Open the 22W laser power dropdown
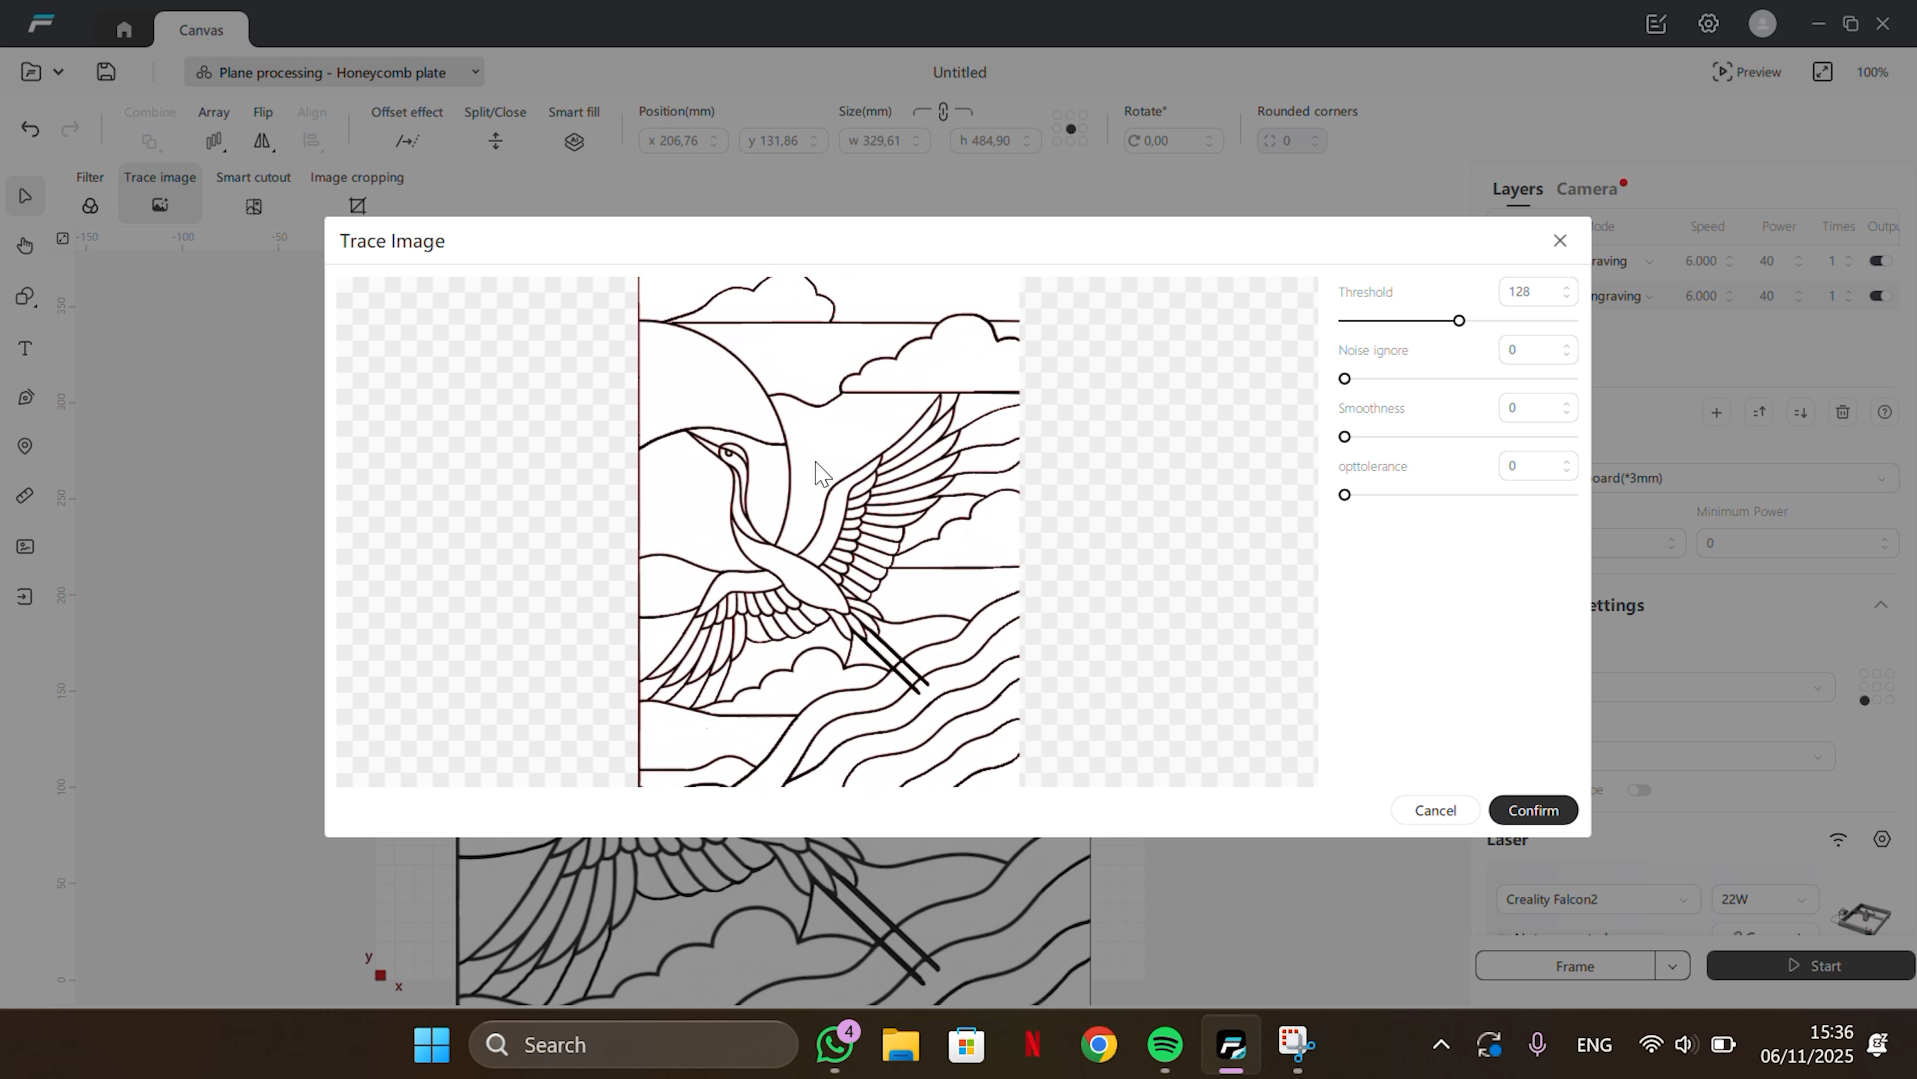 point(1762,899)
